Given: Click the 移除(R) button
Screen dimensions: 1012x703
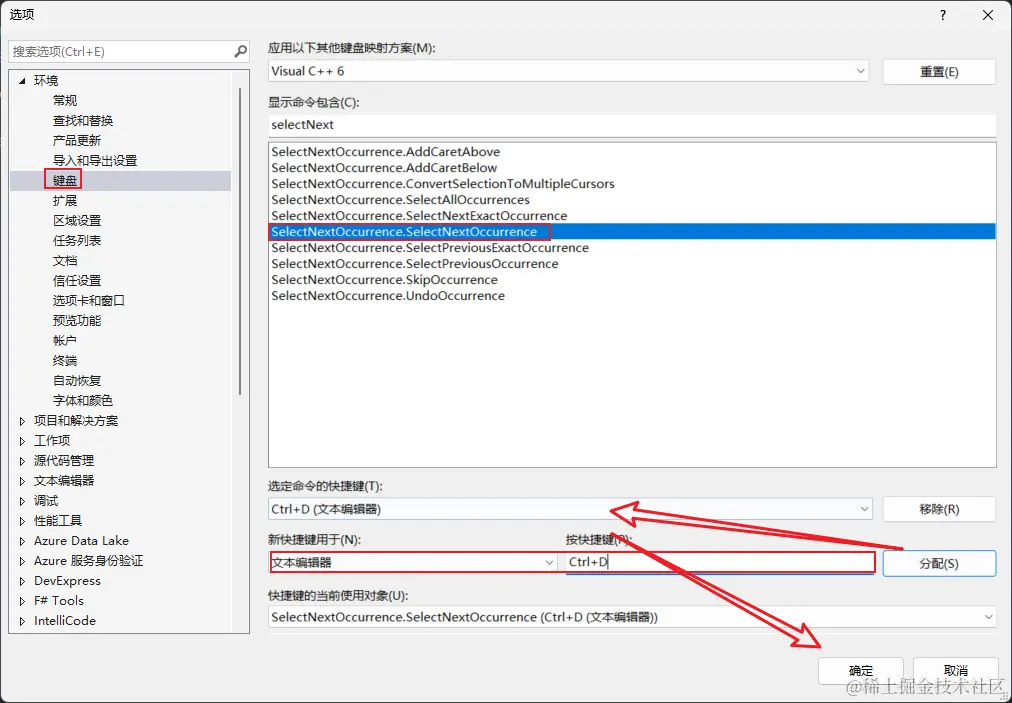Looking at the screenshot, I should pyautogui.click(x=939, y=509).
